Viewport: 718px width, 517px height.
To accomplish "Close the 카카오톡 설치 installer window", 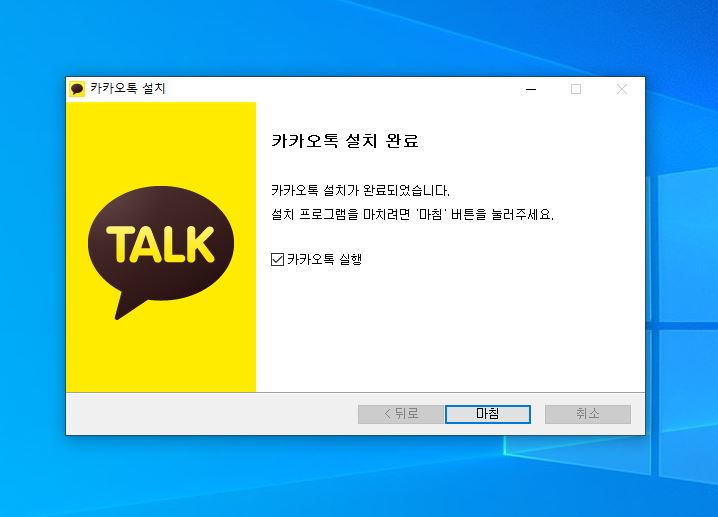I will 621,89.
